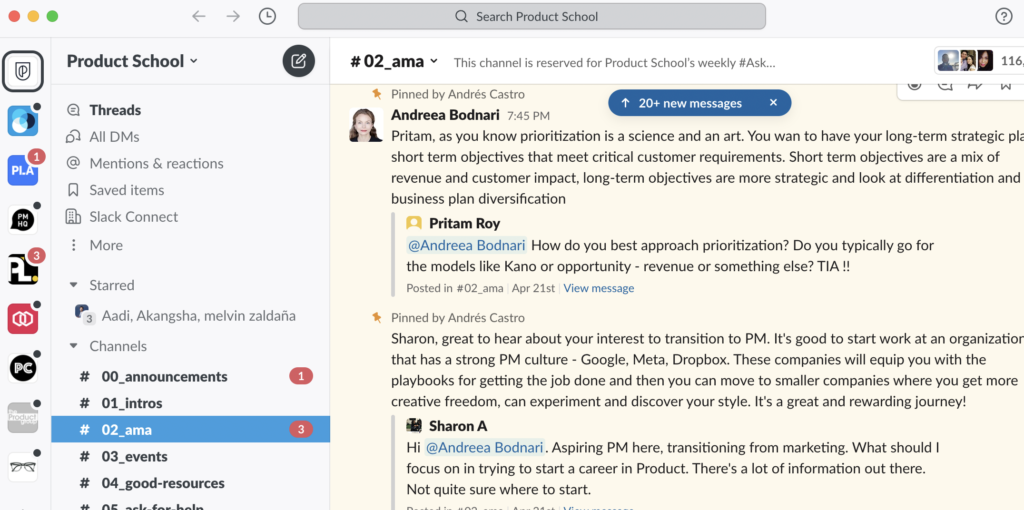Screen dimensions: 1024x510
Task: Open member avatars list at top right
Action: pyautogui.click(x=965, y=61)
